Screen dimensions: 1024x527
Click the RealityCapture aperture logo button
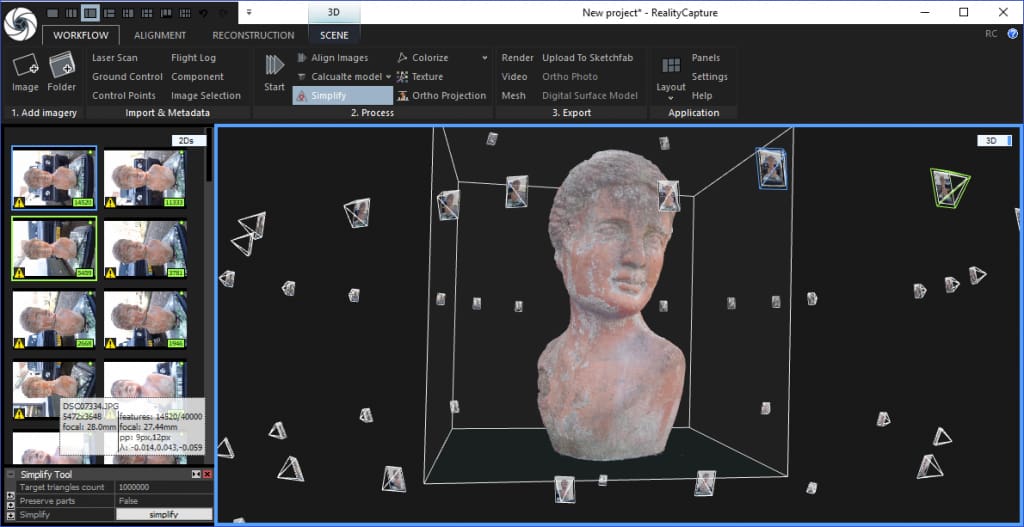pos(20,24)
